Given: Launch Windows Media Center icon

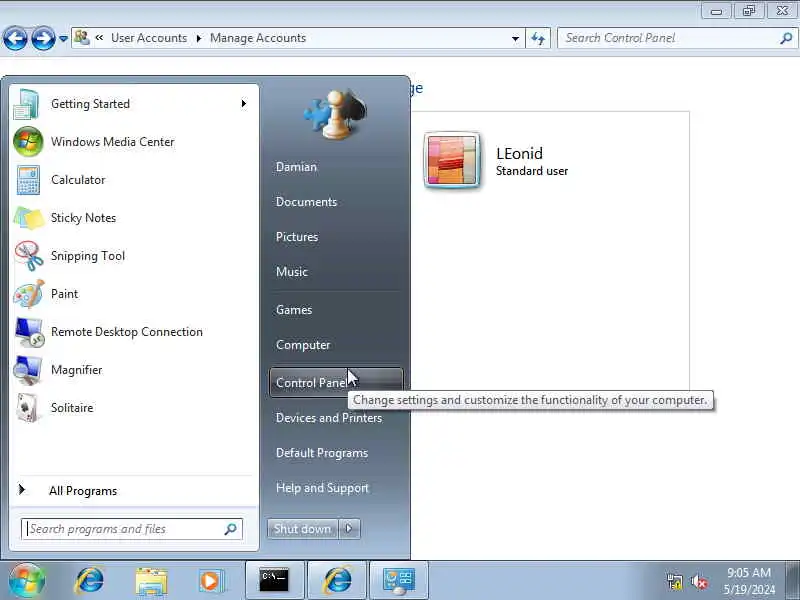Looking at the screenshot, I should [28, 142].
